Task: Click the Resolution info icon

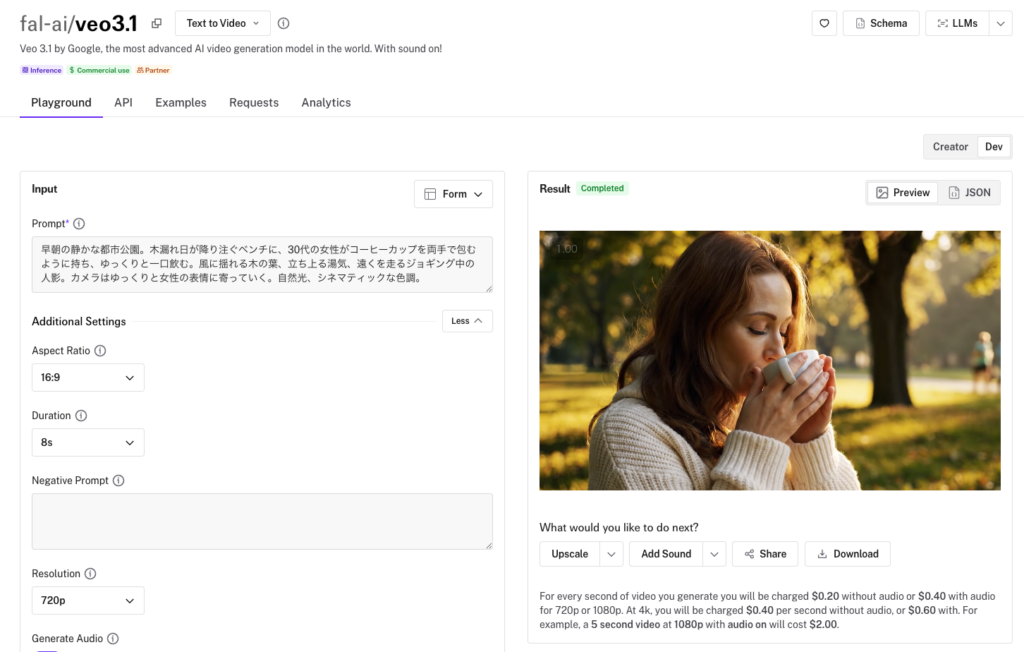Action: pos(90,574)
